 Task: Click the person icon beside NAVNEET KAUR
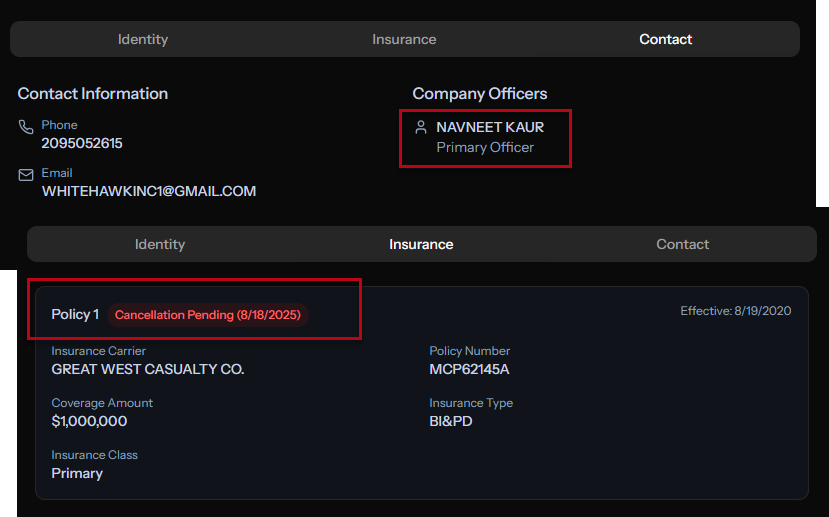tap(421, 127)
